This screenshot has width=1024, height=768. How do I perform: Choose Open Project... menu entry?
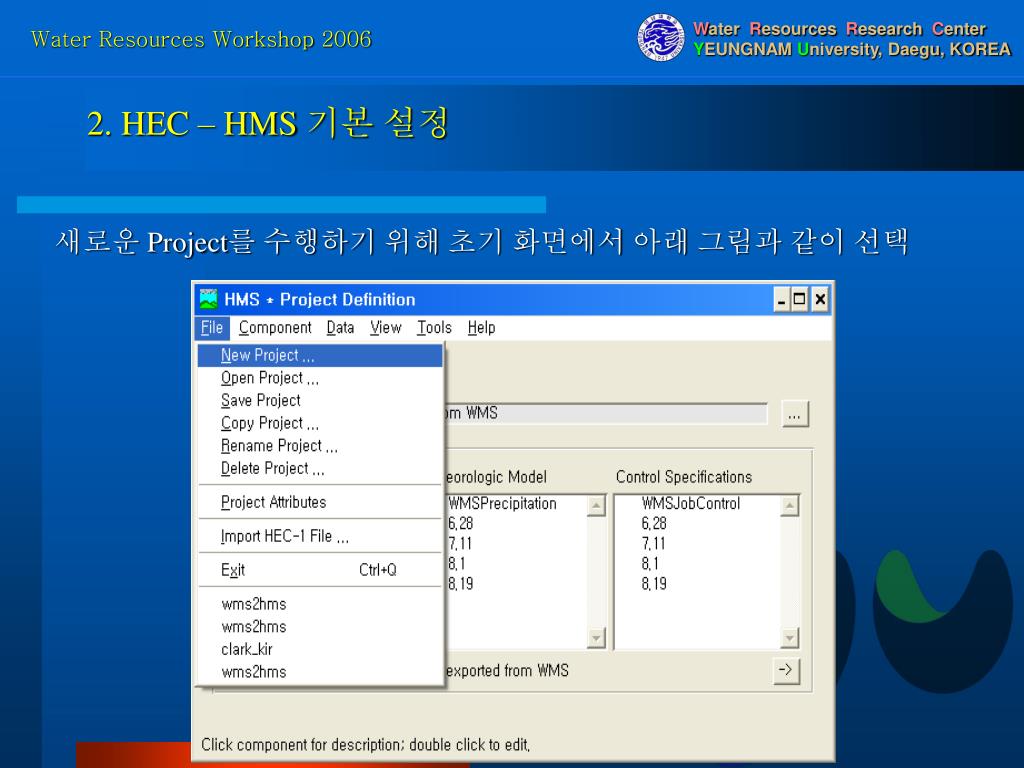pos(320,378)
